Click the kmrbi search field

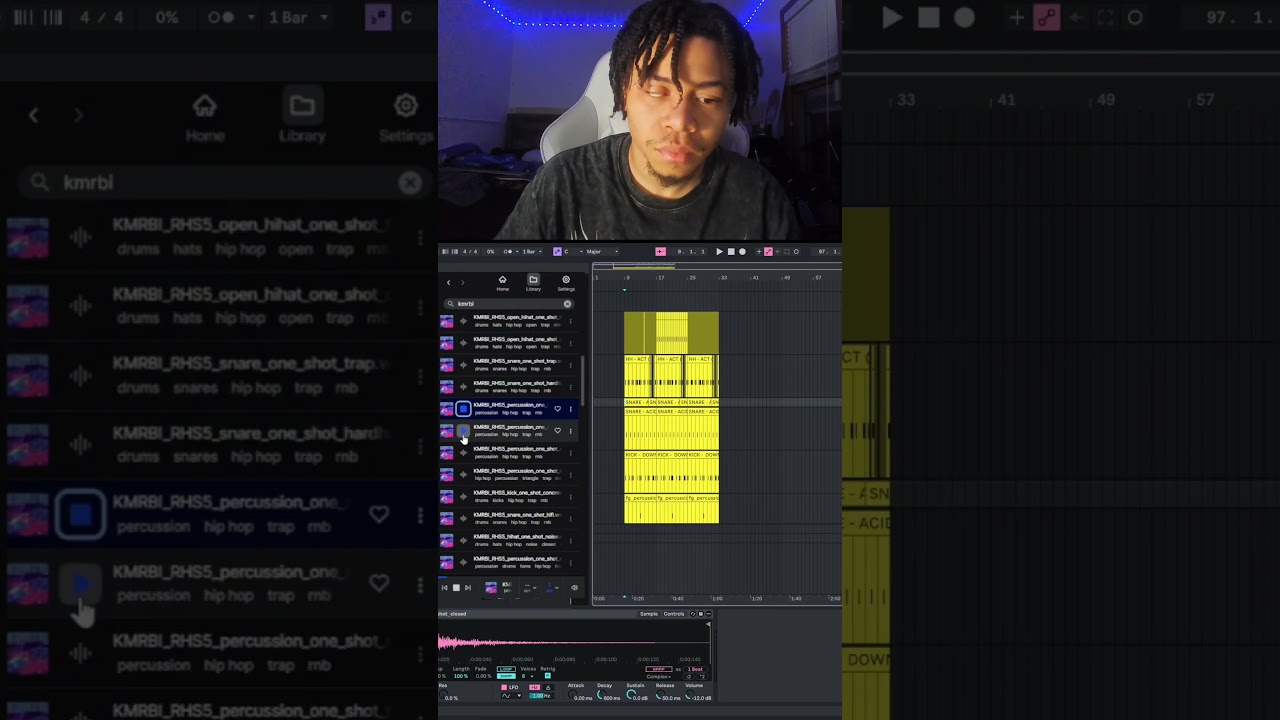coord(509,304)
